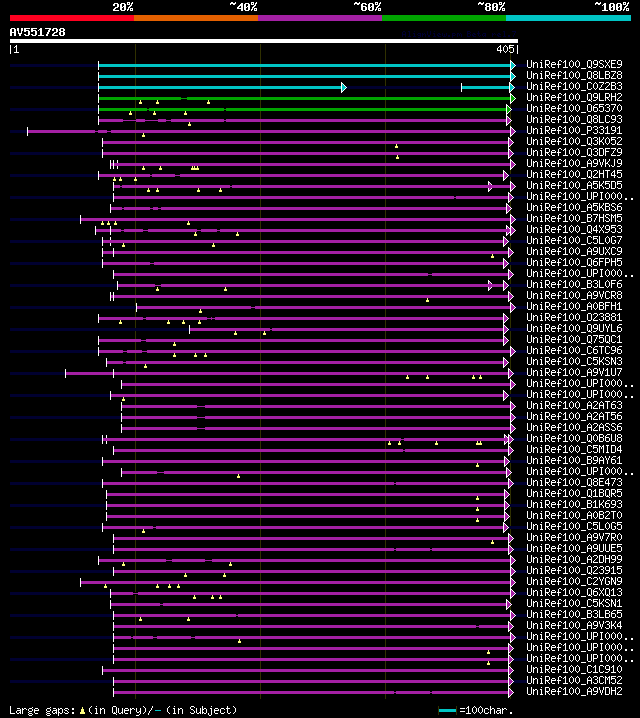Select the UniRef100_Q4X953 label
Screen dimensions: 640x718
(x=574, y=229)
